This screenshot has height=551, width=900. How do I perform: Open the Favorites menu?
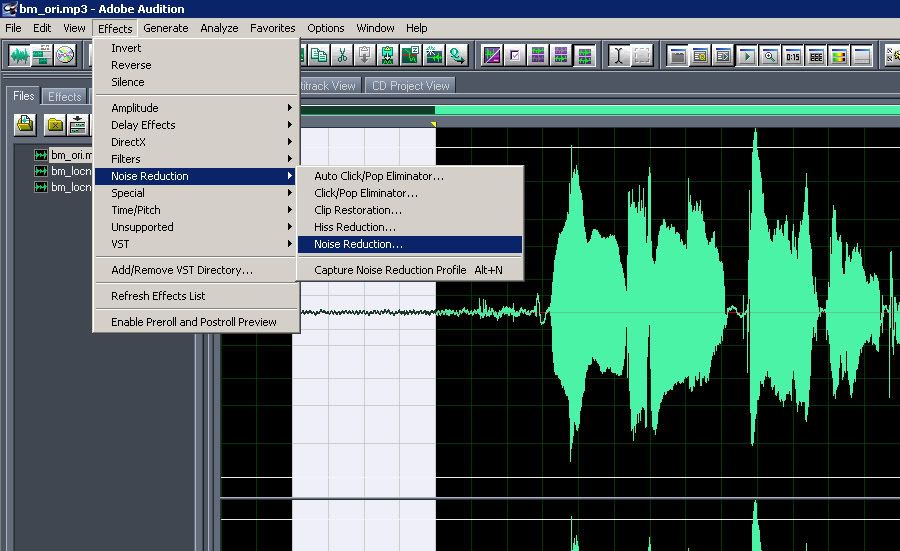click(273, 28)
